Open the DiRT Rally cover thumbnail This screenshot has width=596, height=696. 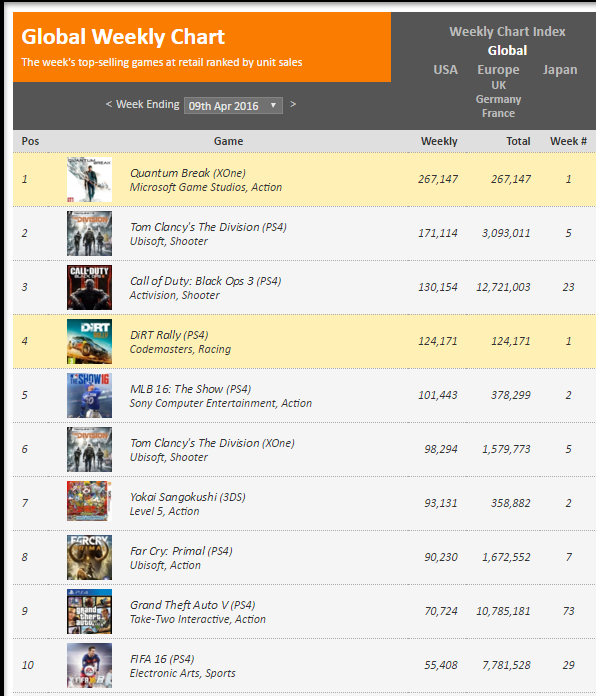tap(89, 341)
